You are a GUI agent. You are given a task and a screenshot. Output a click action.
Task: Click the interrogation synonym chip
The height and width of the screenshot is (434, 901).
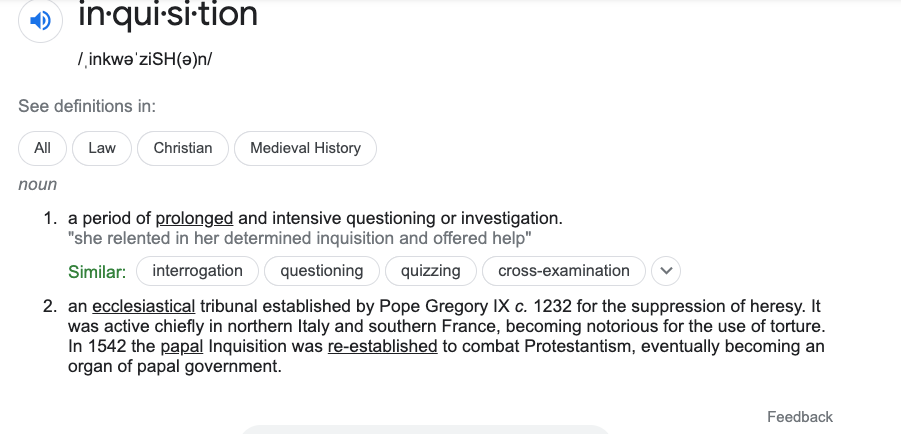(197, 271)
